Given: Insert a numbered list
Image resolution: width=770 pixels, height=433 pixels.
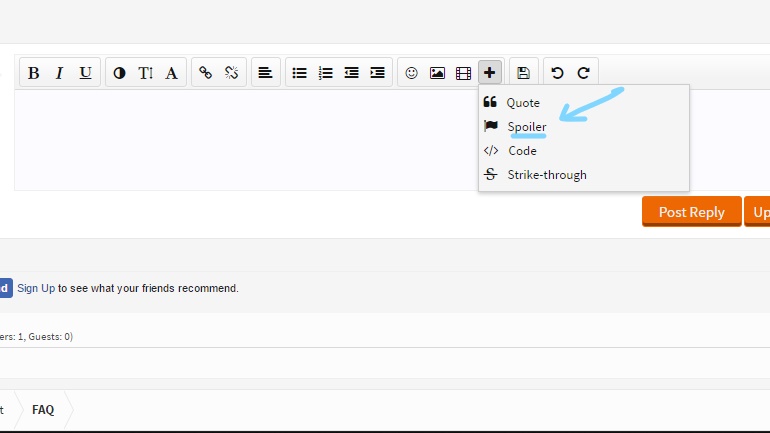Looking at the screenshot, I should tap(326, 73).
